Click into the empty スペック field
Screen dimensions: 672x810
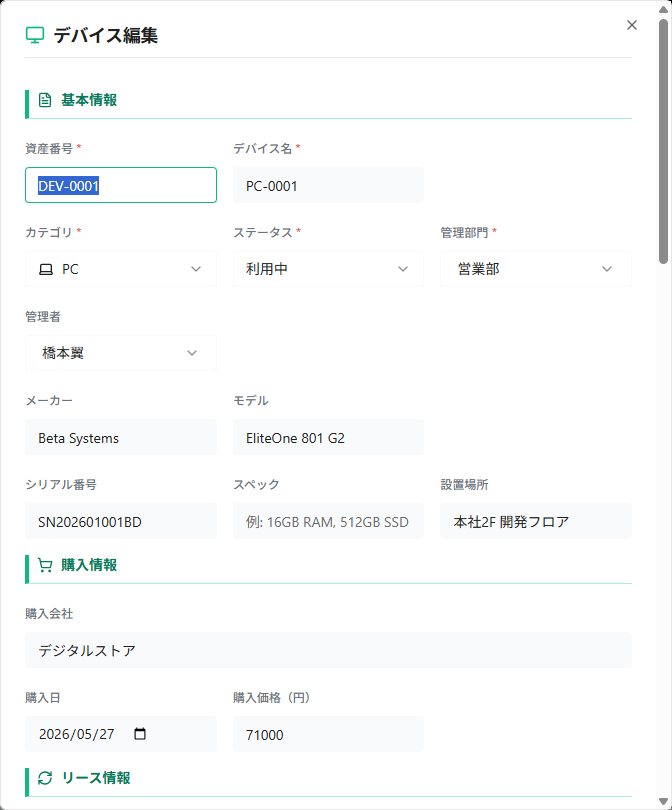tap(328, 521)
